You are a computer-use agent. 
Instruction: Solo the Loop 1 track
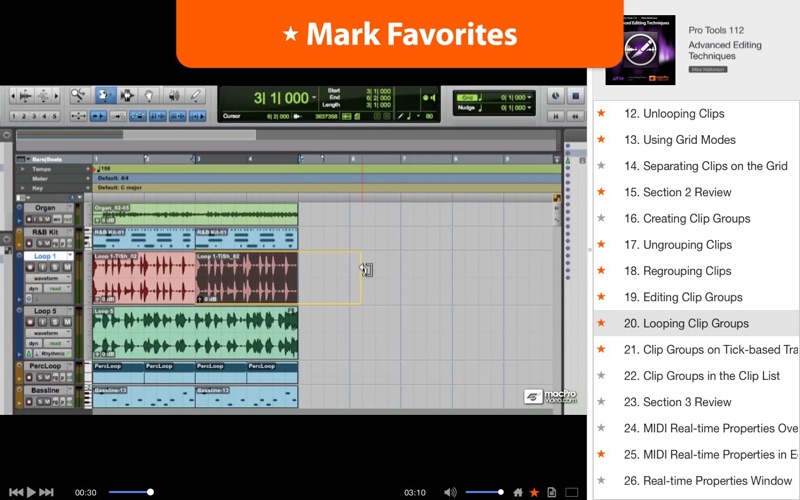55,267
